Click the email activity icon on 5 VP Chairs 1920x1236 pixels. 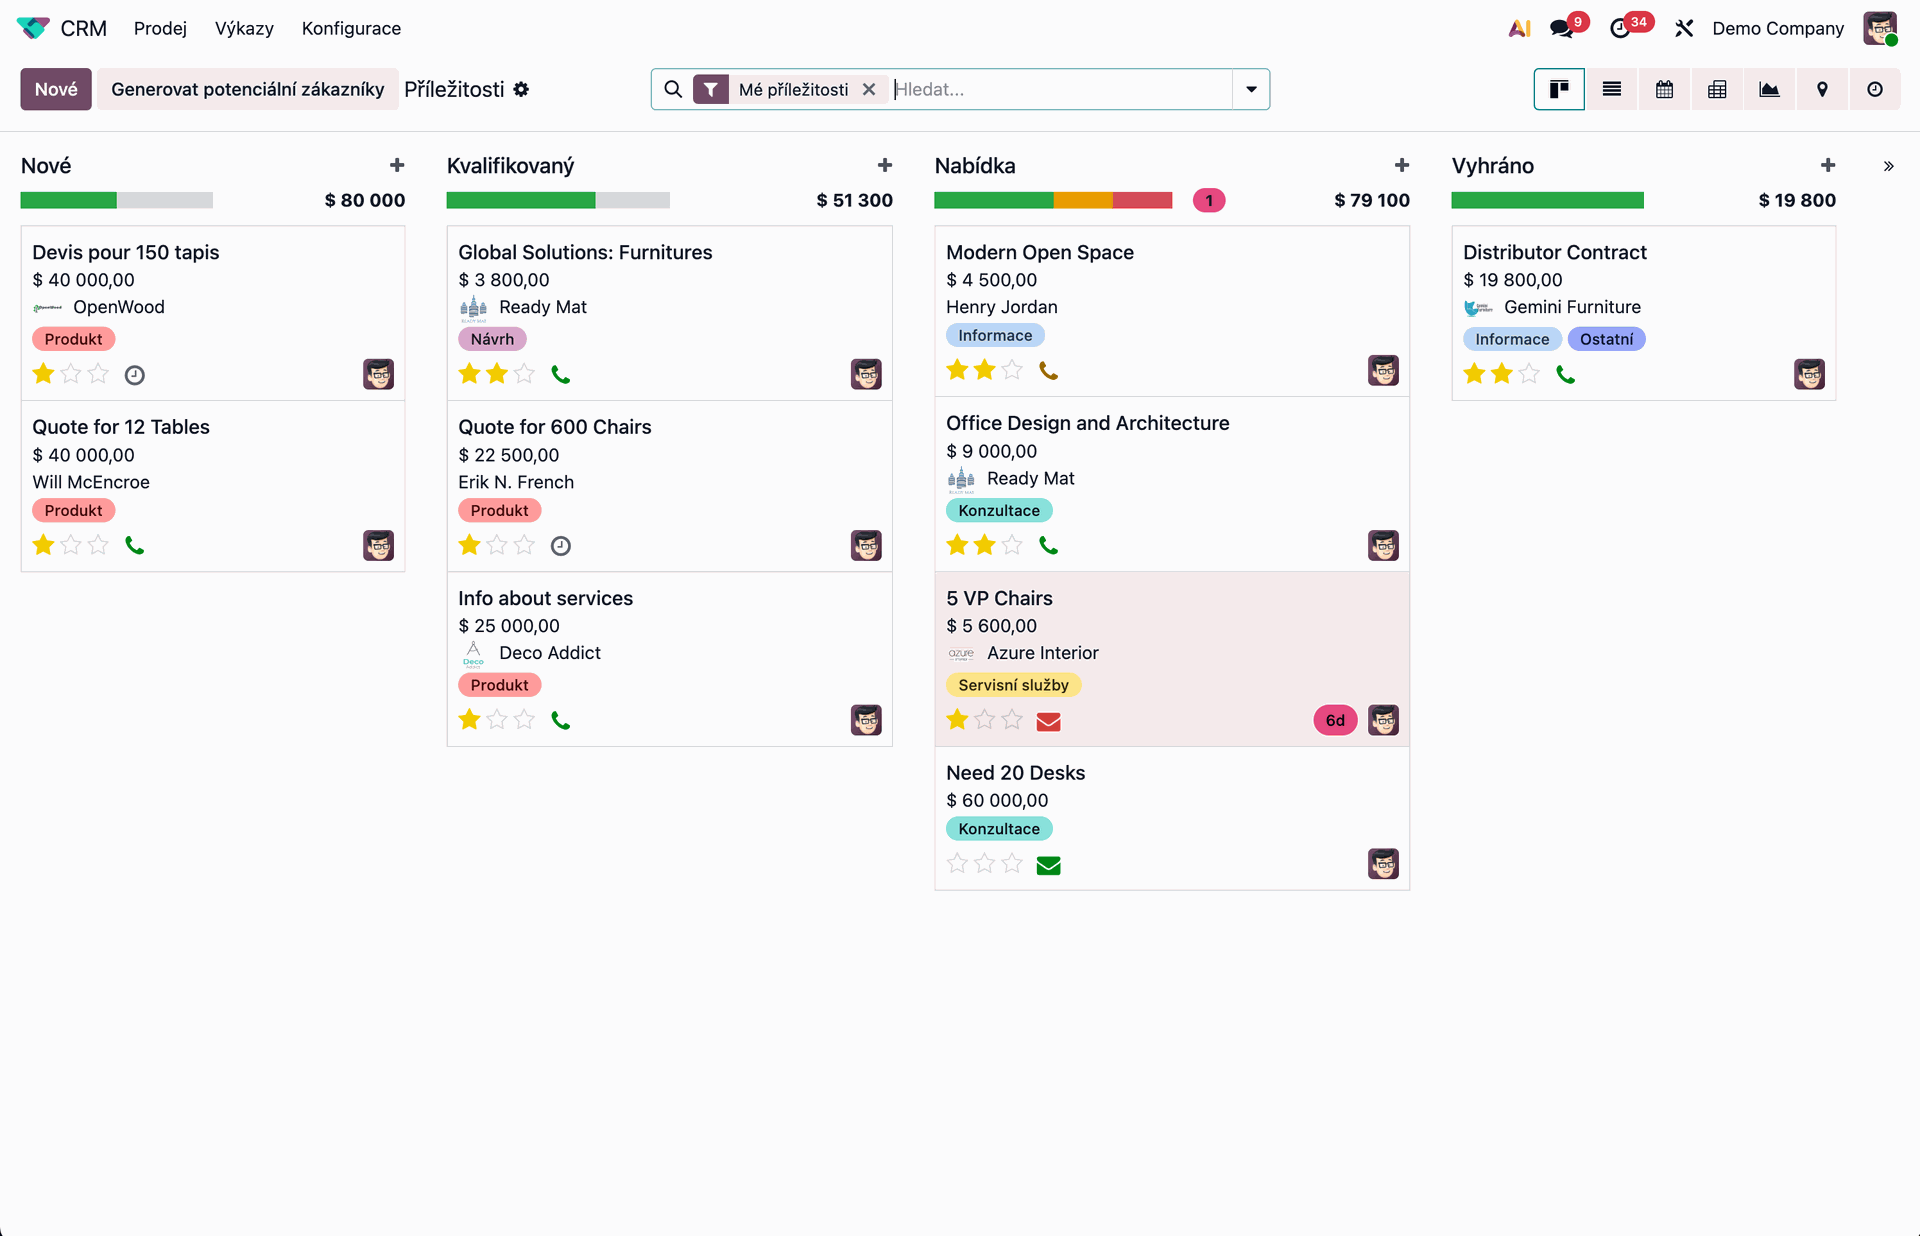coord(1048,721)
